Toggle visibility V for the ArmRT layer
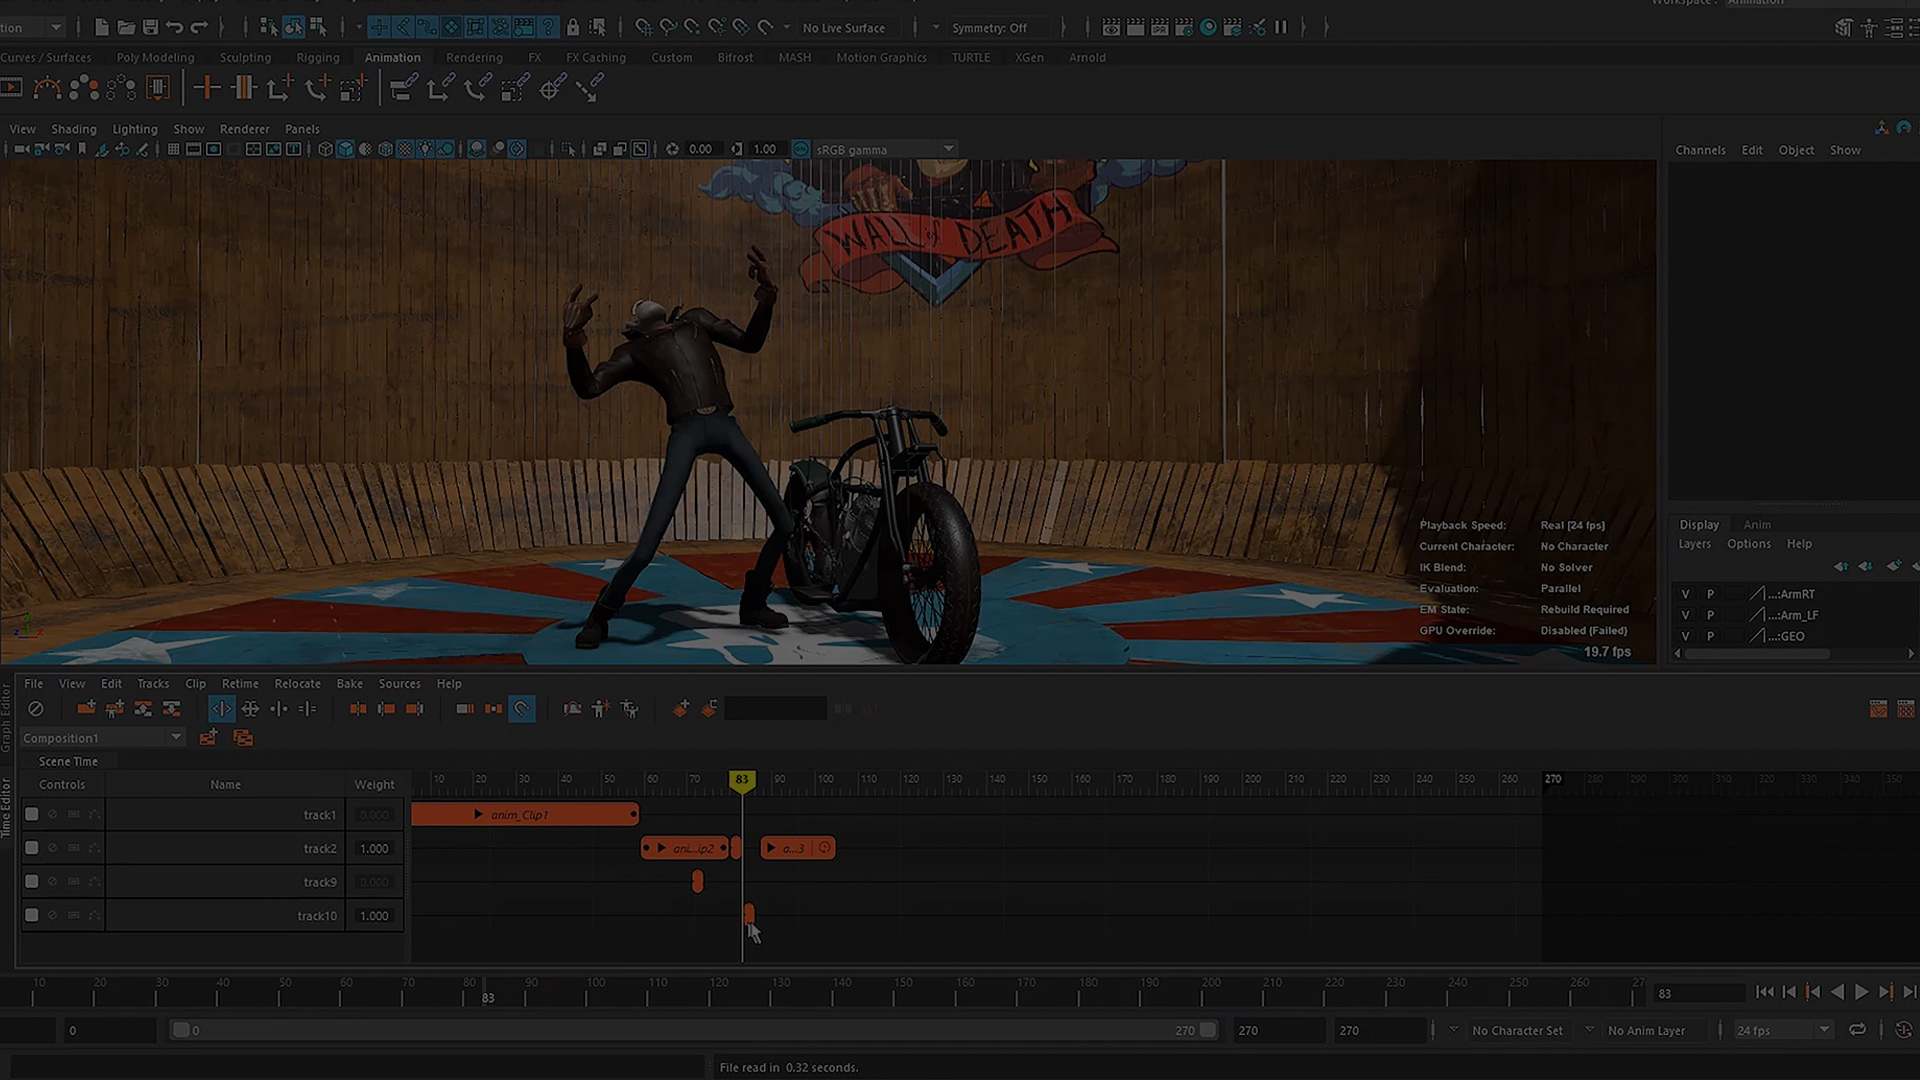This screenshot has width=1920, height=1080. pos(1685,594)
